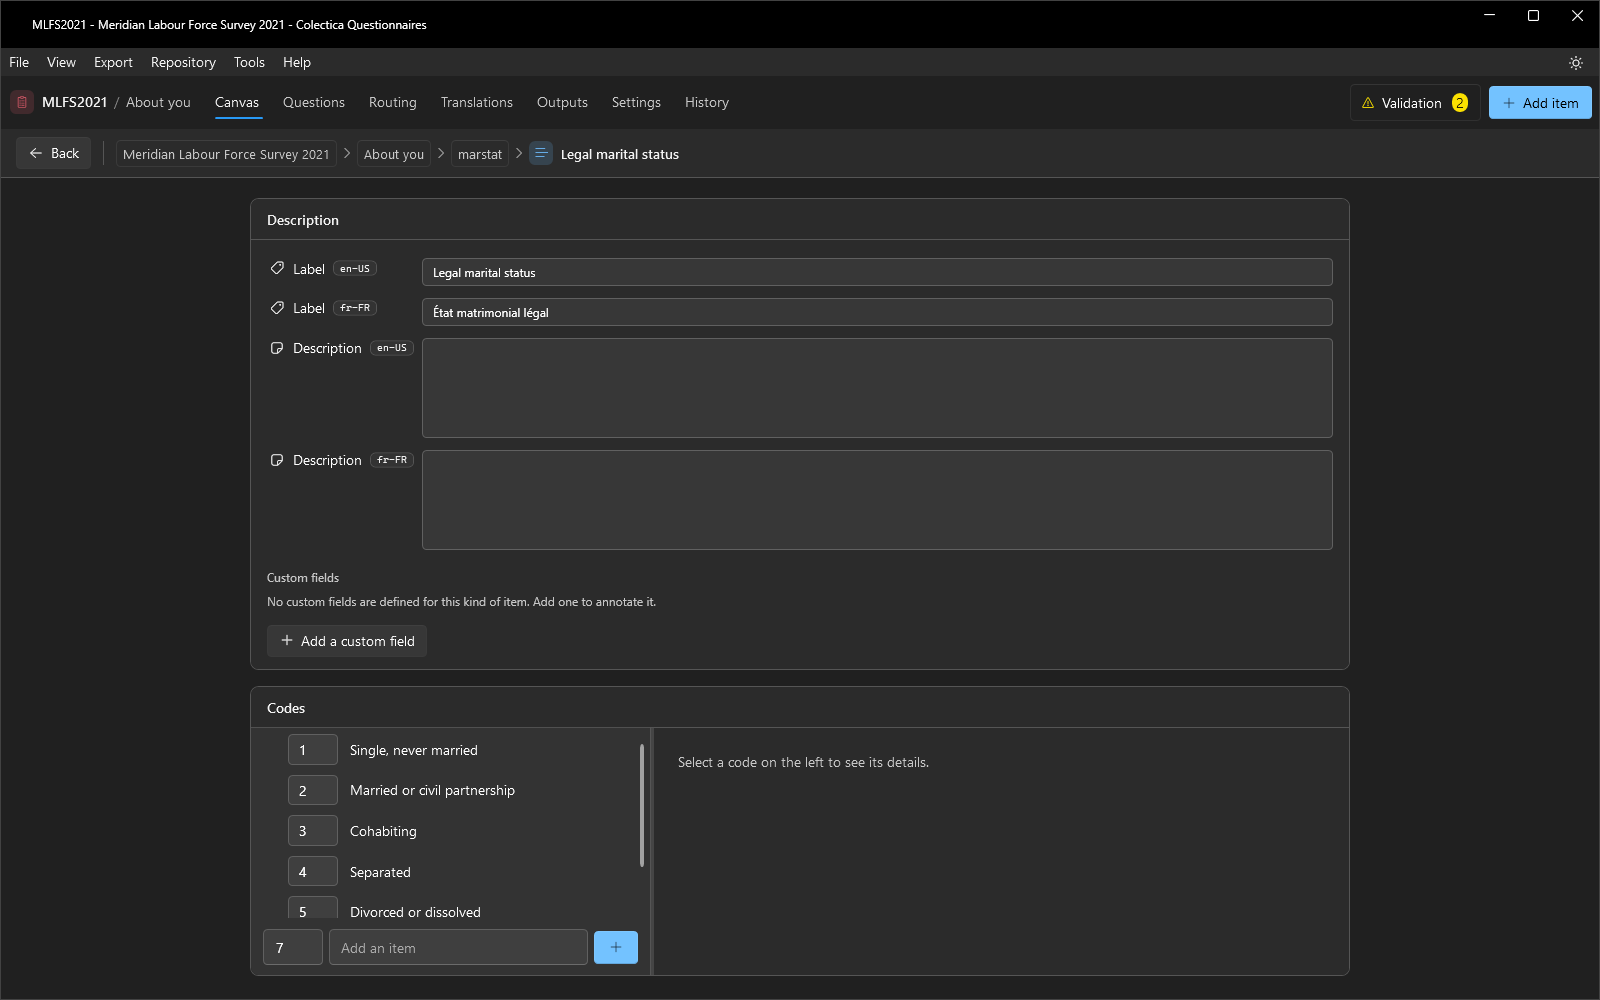Click the fr-FR language tag beside Label
The height and width of the screenshot is (1000, 1600).
point(355,308)
